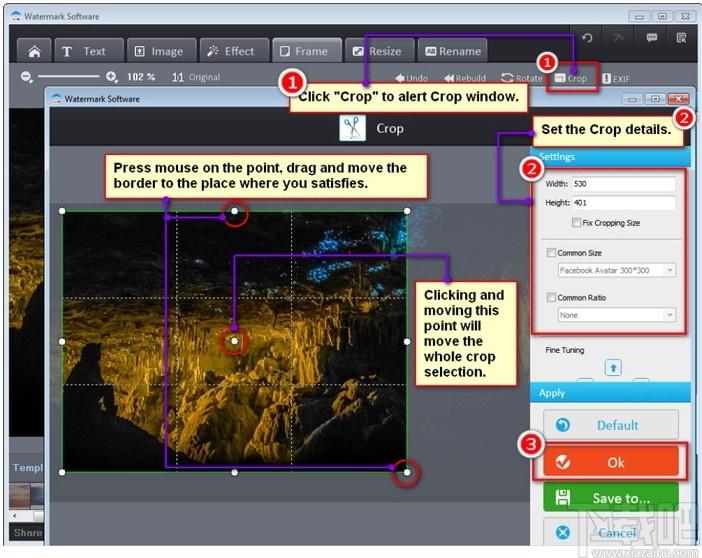Click the Fine Tuning up arrow
702x558 pixels.
tap(613, 368)
